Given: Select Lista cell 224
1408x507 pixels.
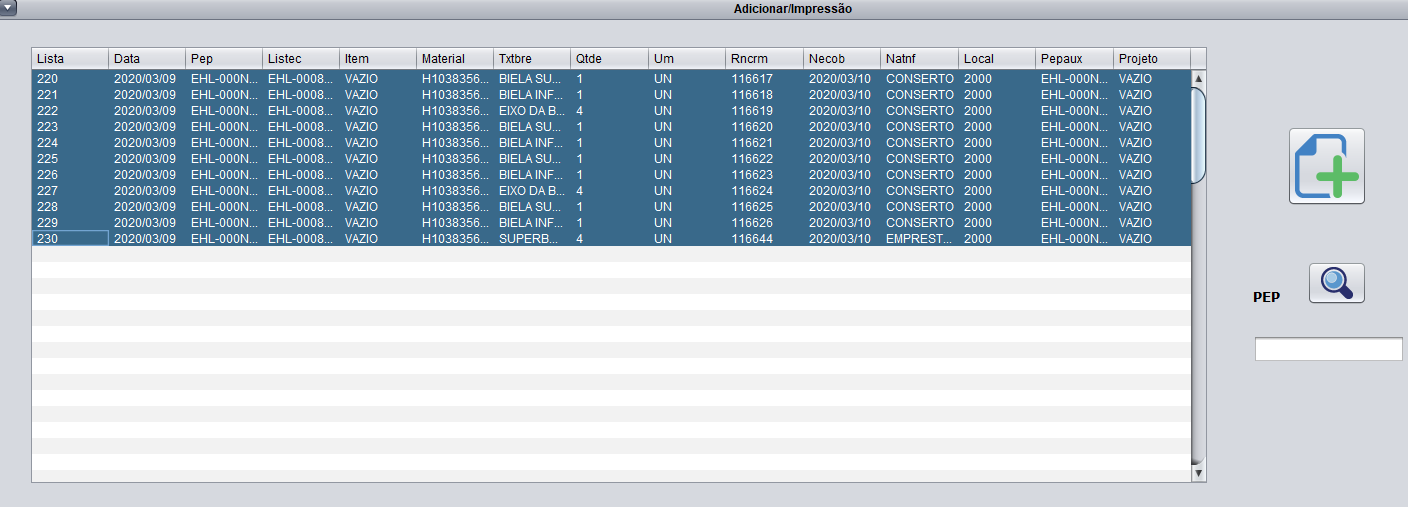Looking at the screenshot, I should [x=70, y=142].
